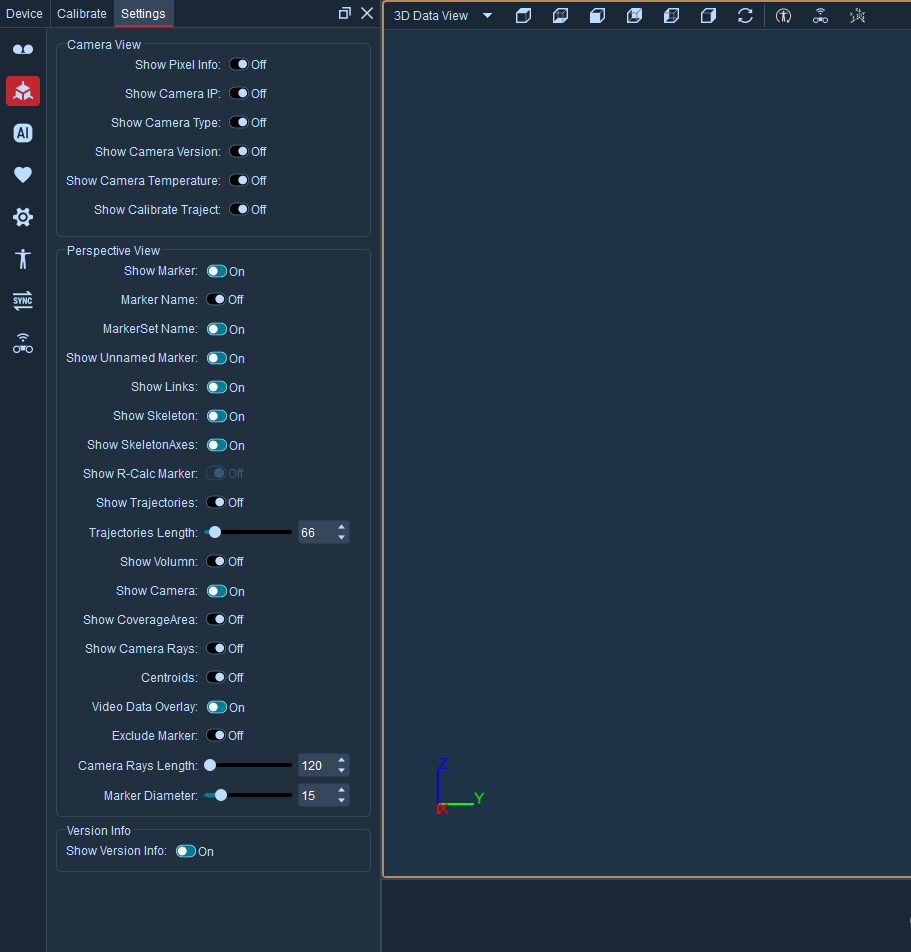The height and width of the screenshot is (952, 911).
Task: Decrease Camera Rays Length with down arrow
Action: (341, 770)
